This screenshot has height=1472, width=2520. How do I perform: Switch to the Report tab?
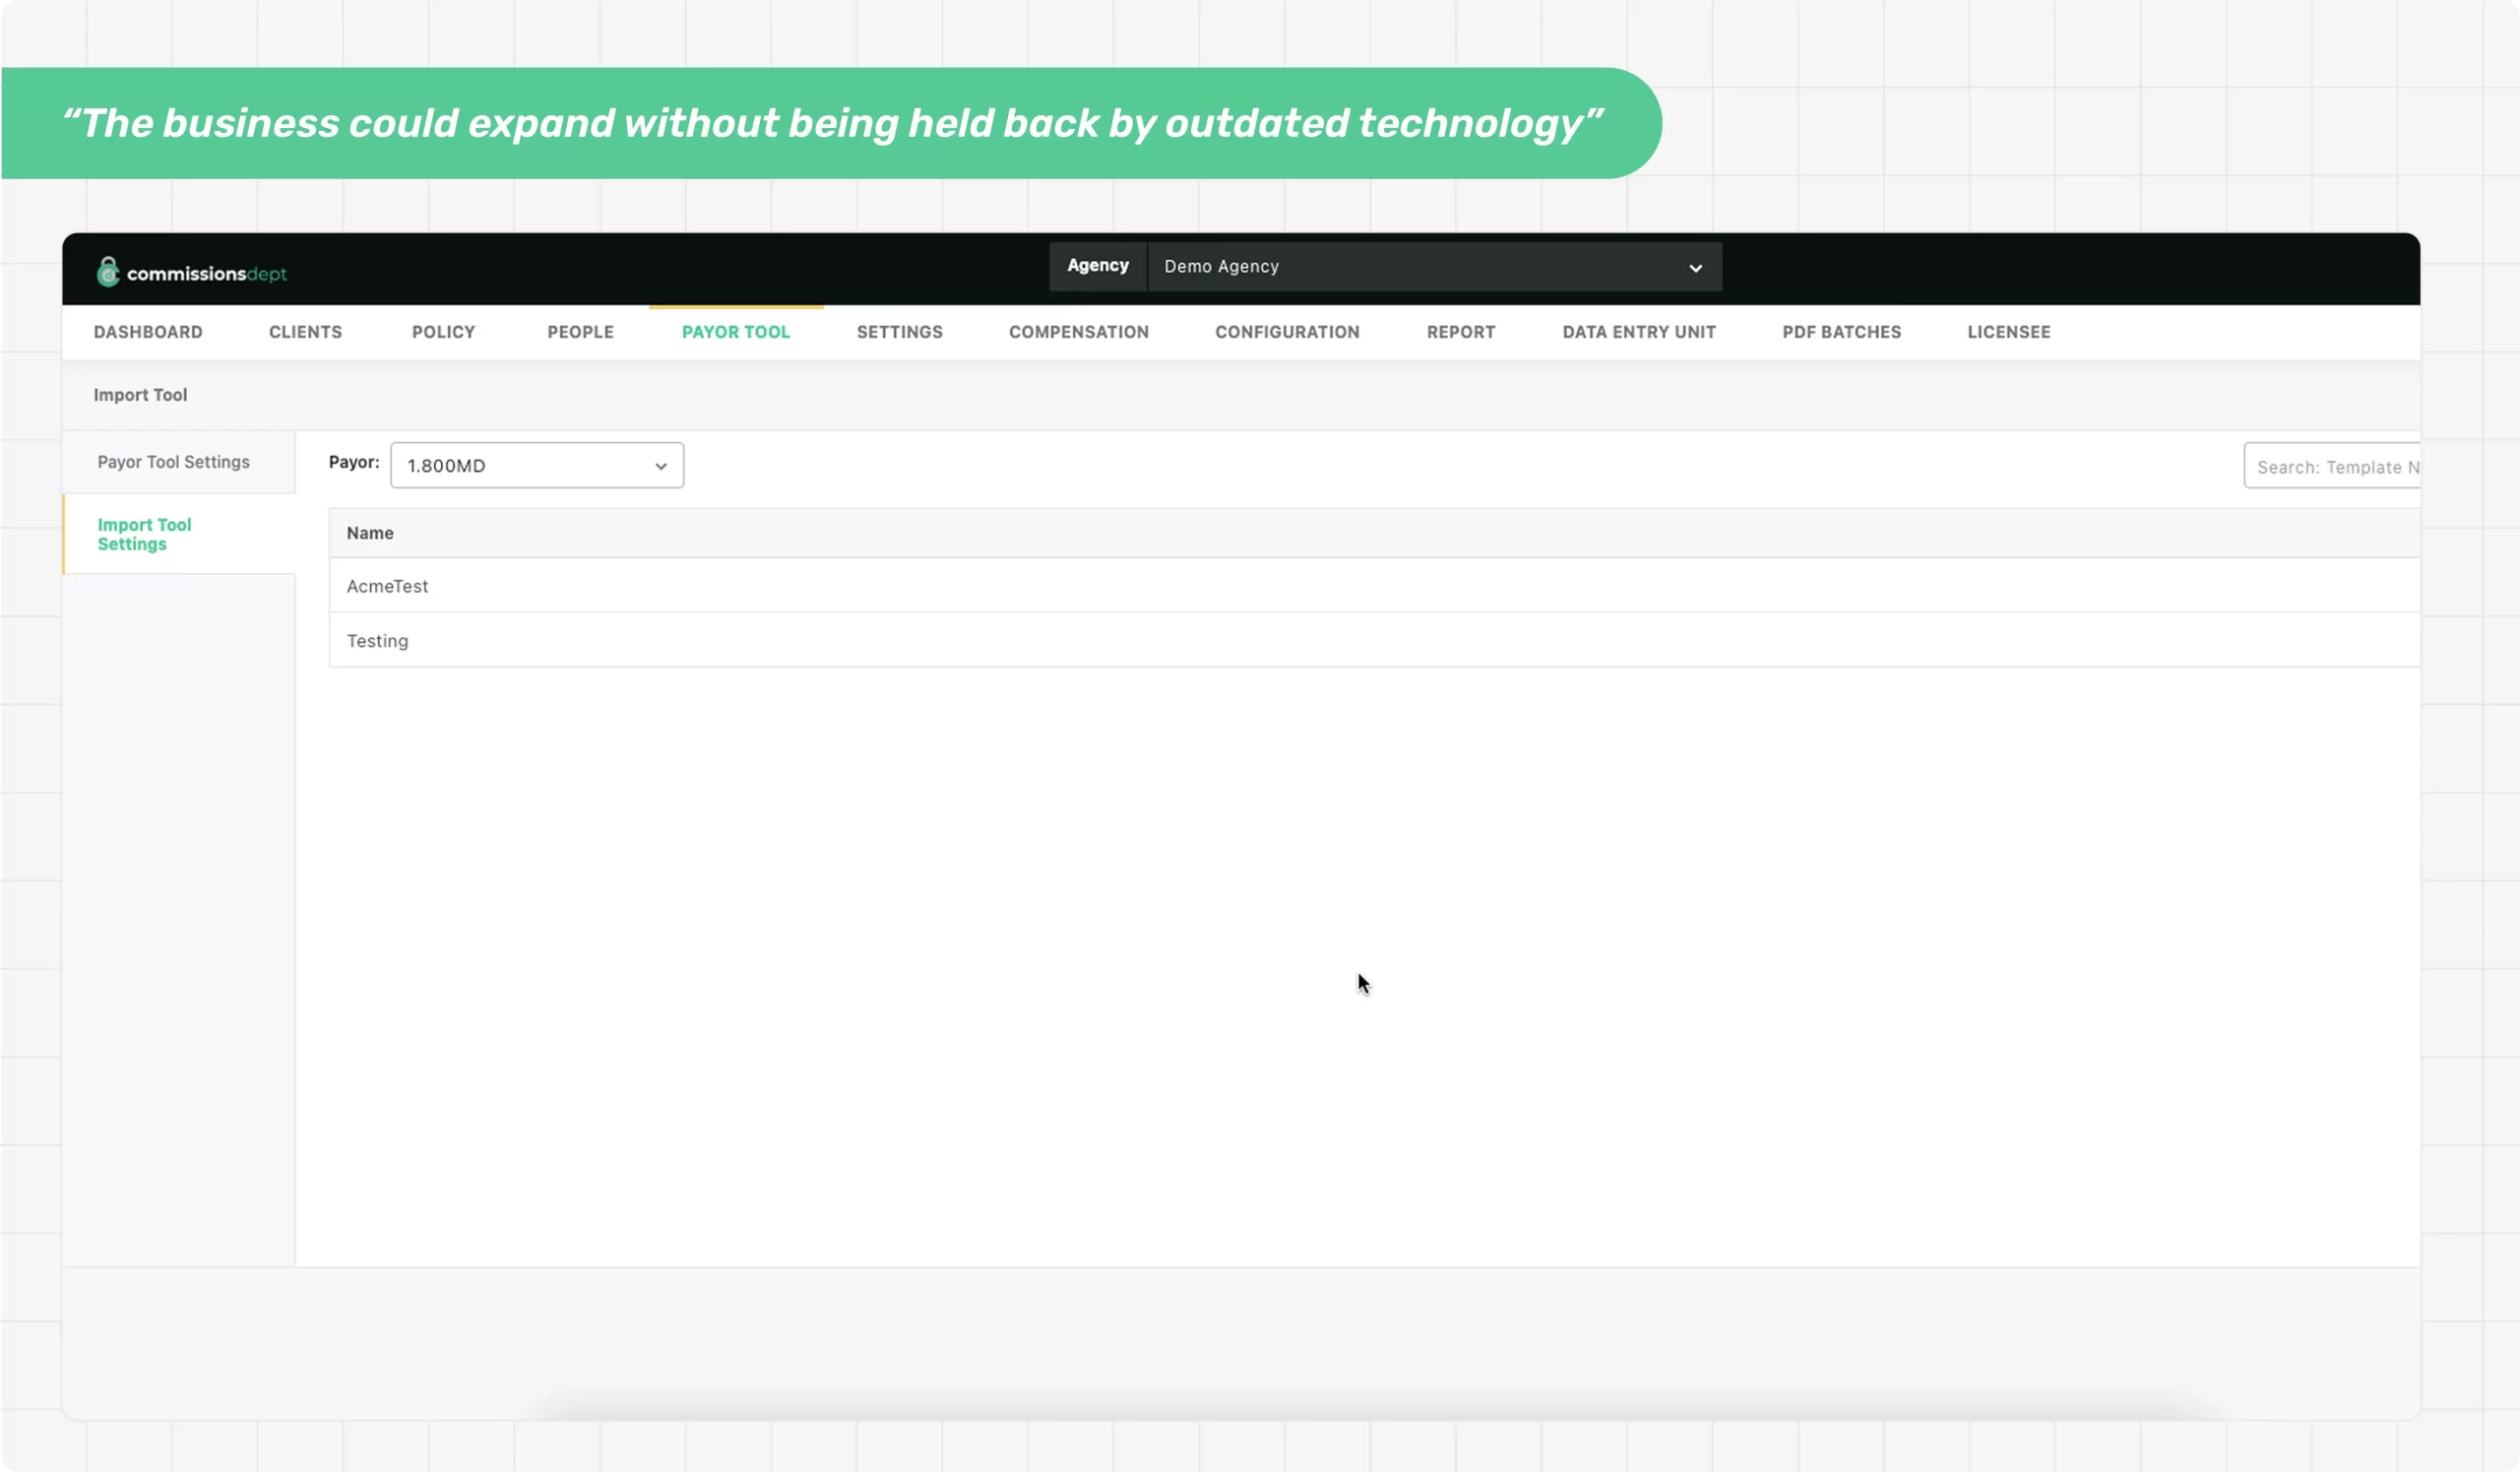click(1460, 332)
